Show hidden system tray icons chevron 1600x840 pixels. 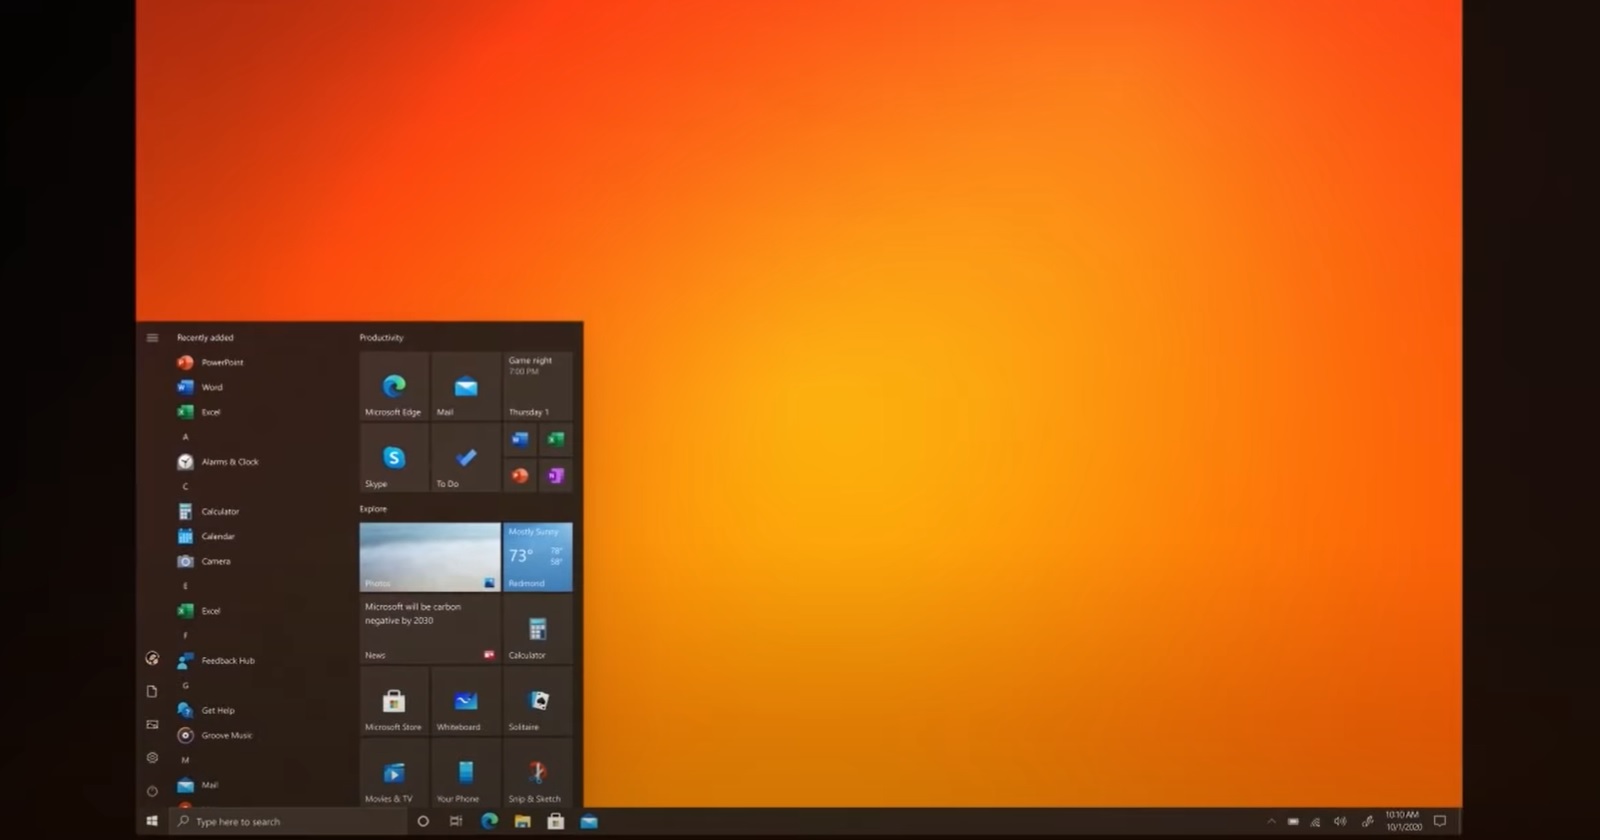[1271, 822]
